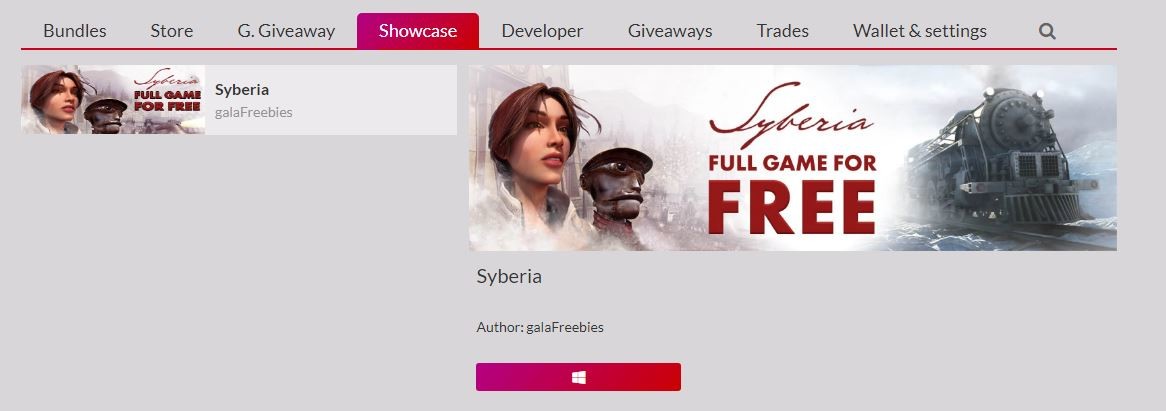The height and width of the screenshot is (411, 1166).
Task: Click galaFreebies under the list item title
Action: [254, 112]
